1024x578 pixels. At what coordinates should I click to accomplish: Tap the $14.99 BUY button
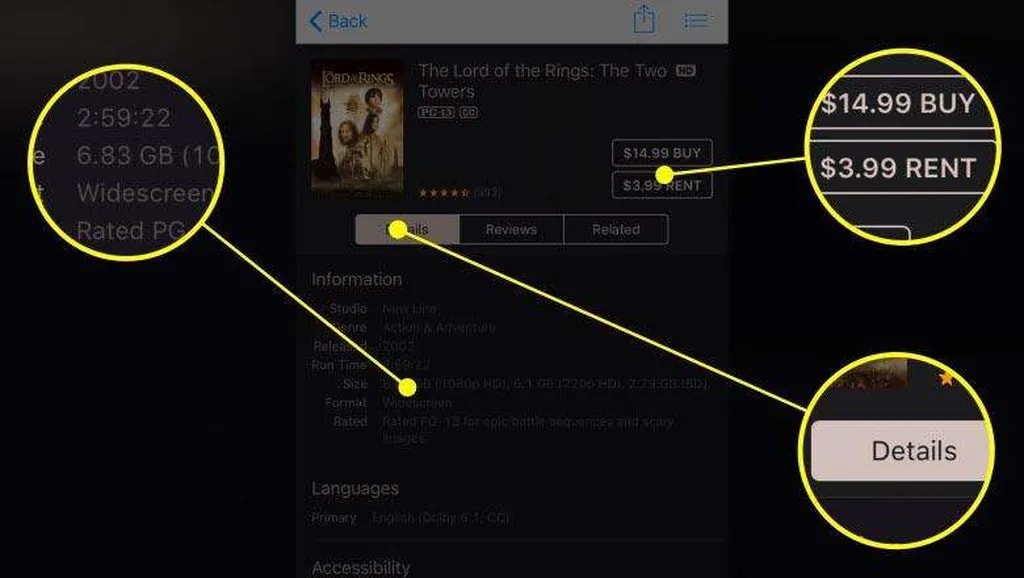coord(662,153)
